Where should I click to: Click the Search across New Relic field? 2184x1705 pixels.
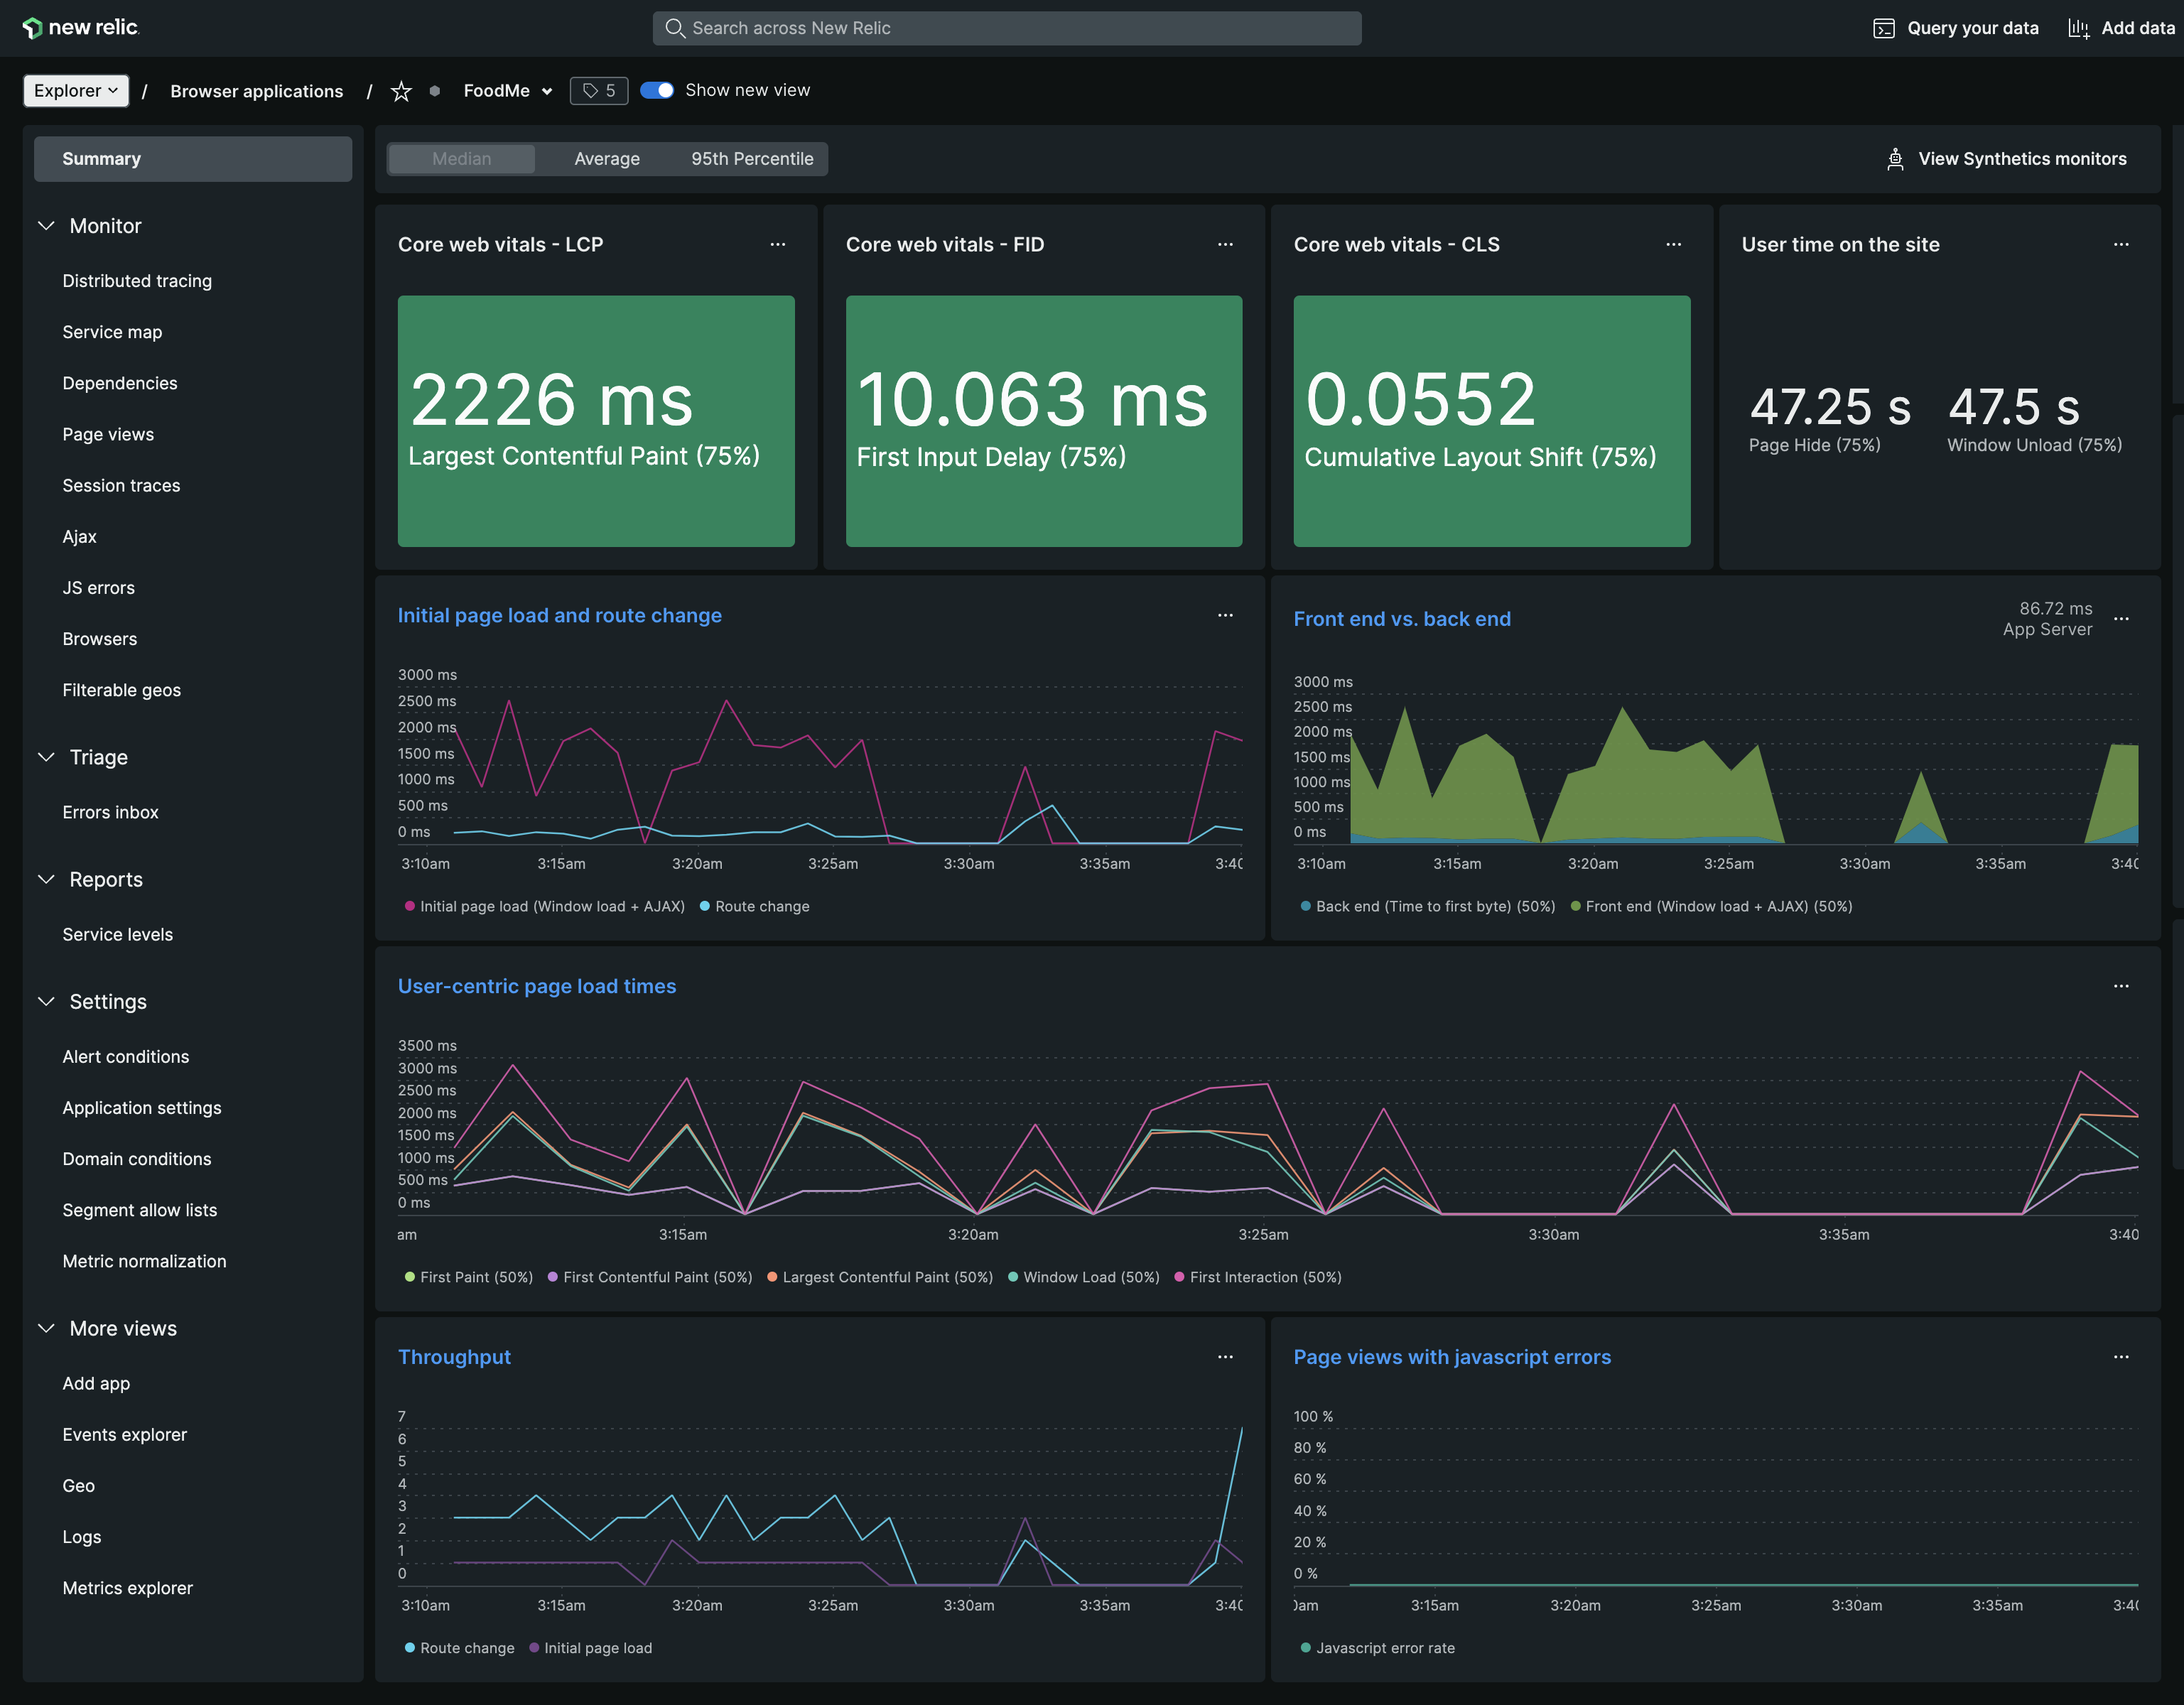pyautogui.click(x=1006, y=28)
